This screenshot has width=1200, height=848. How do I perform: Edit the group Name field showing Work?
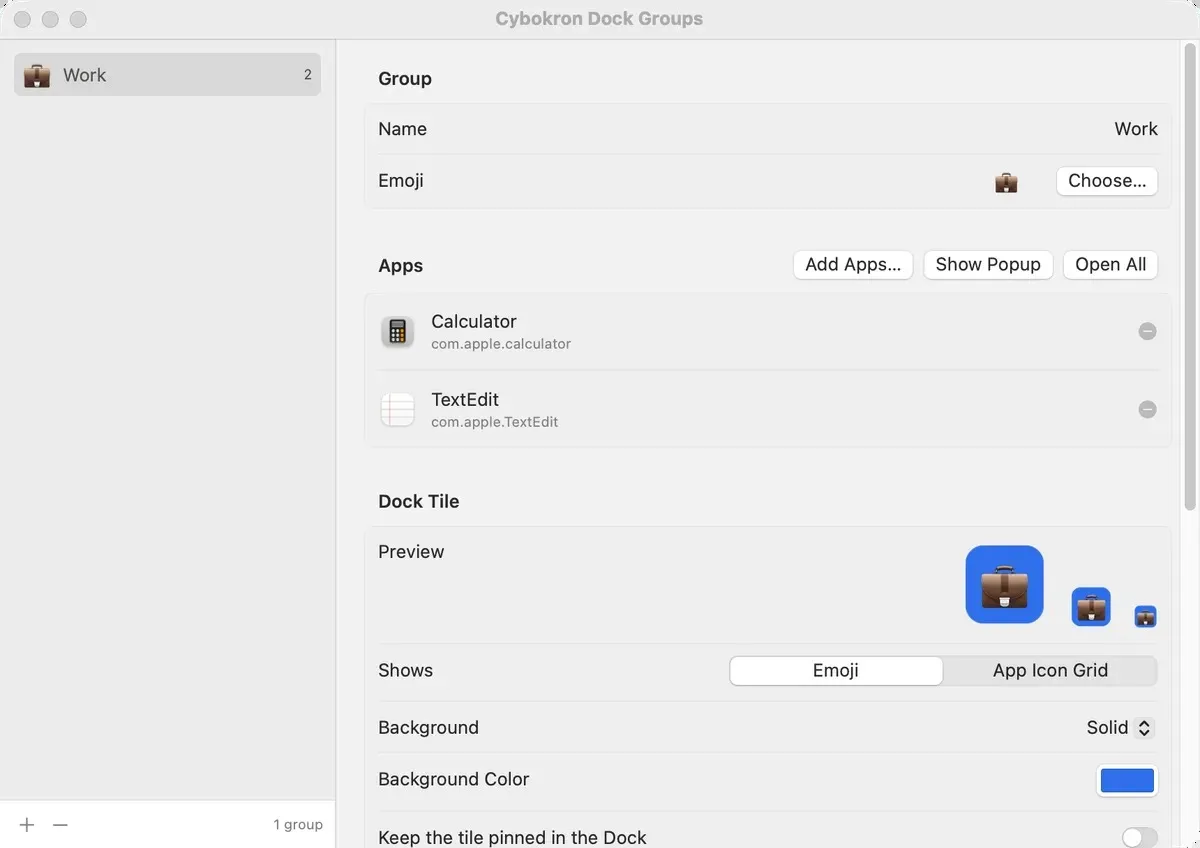(1136, 129)
